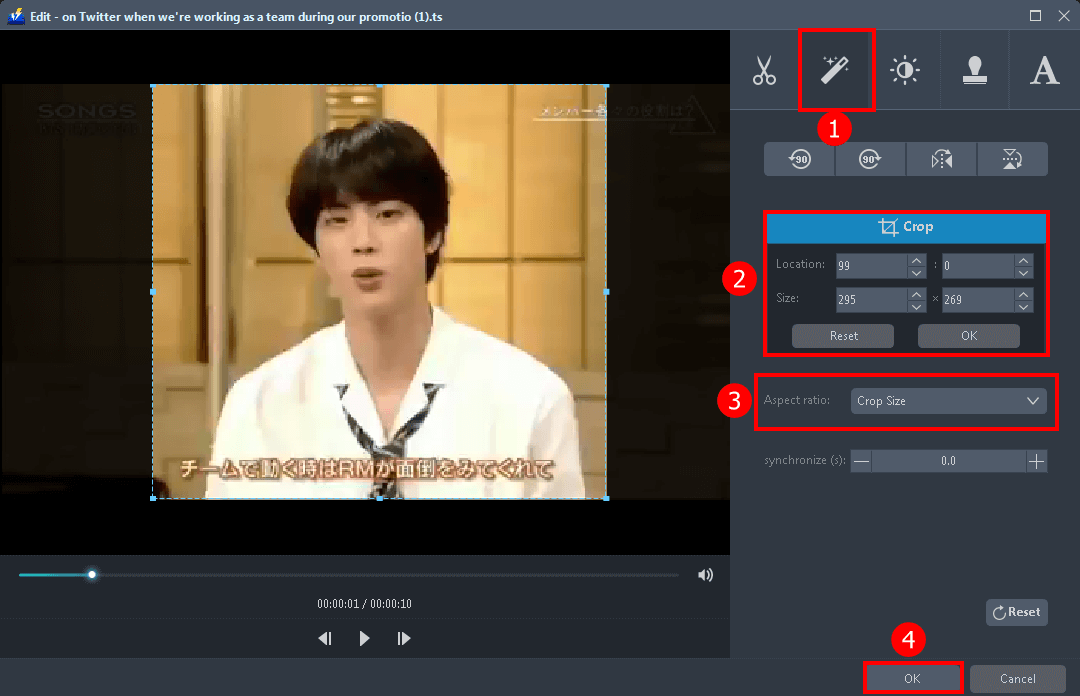The width and height of the screenshot is (1080, 696).
Task: Step forward one frame
Action: click(x=404, y=638)
